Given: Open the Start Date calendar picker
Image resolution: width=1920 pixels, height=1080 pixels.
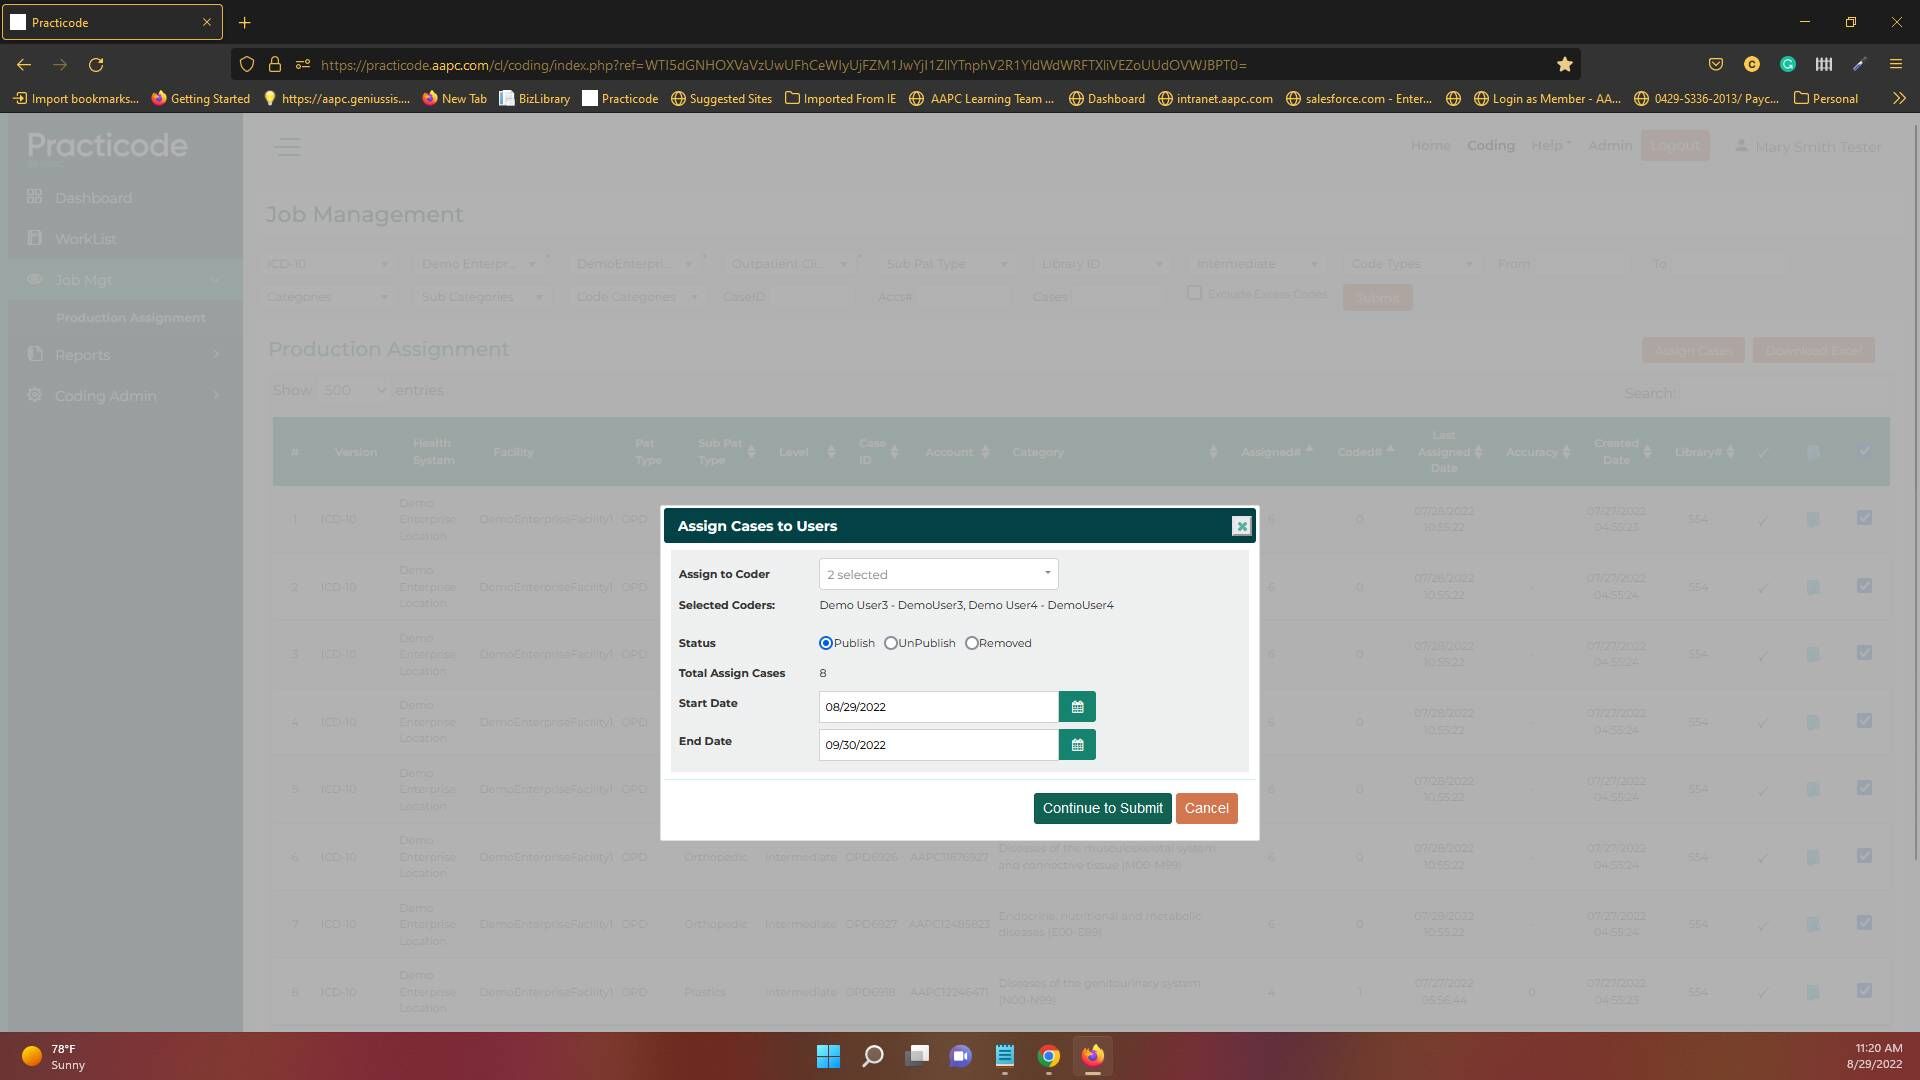Looking at the screenshot, I should (x=1077, y=707).
